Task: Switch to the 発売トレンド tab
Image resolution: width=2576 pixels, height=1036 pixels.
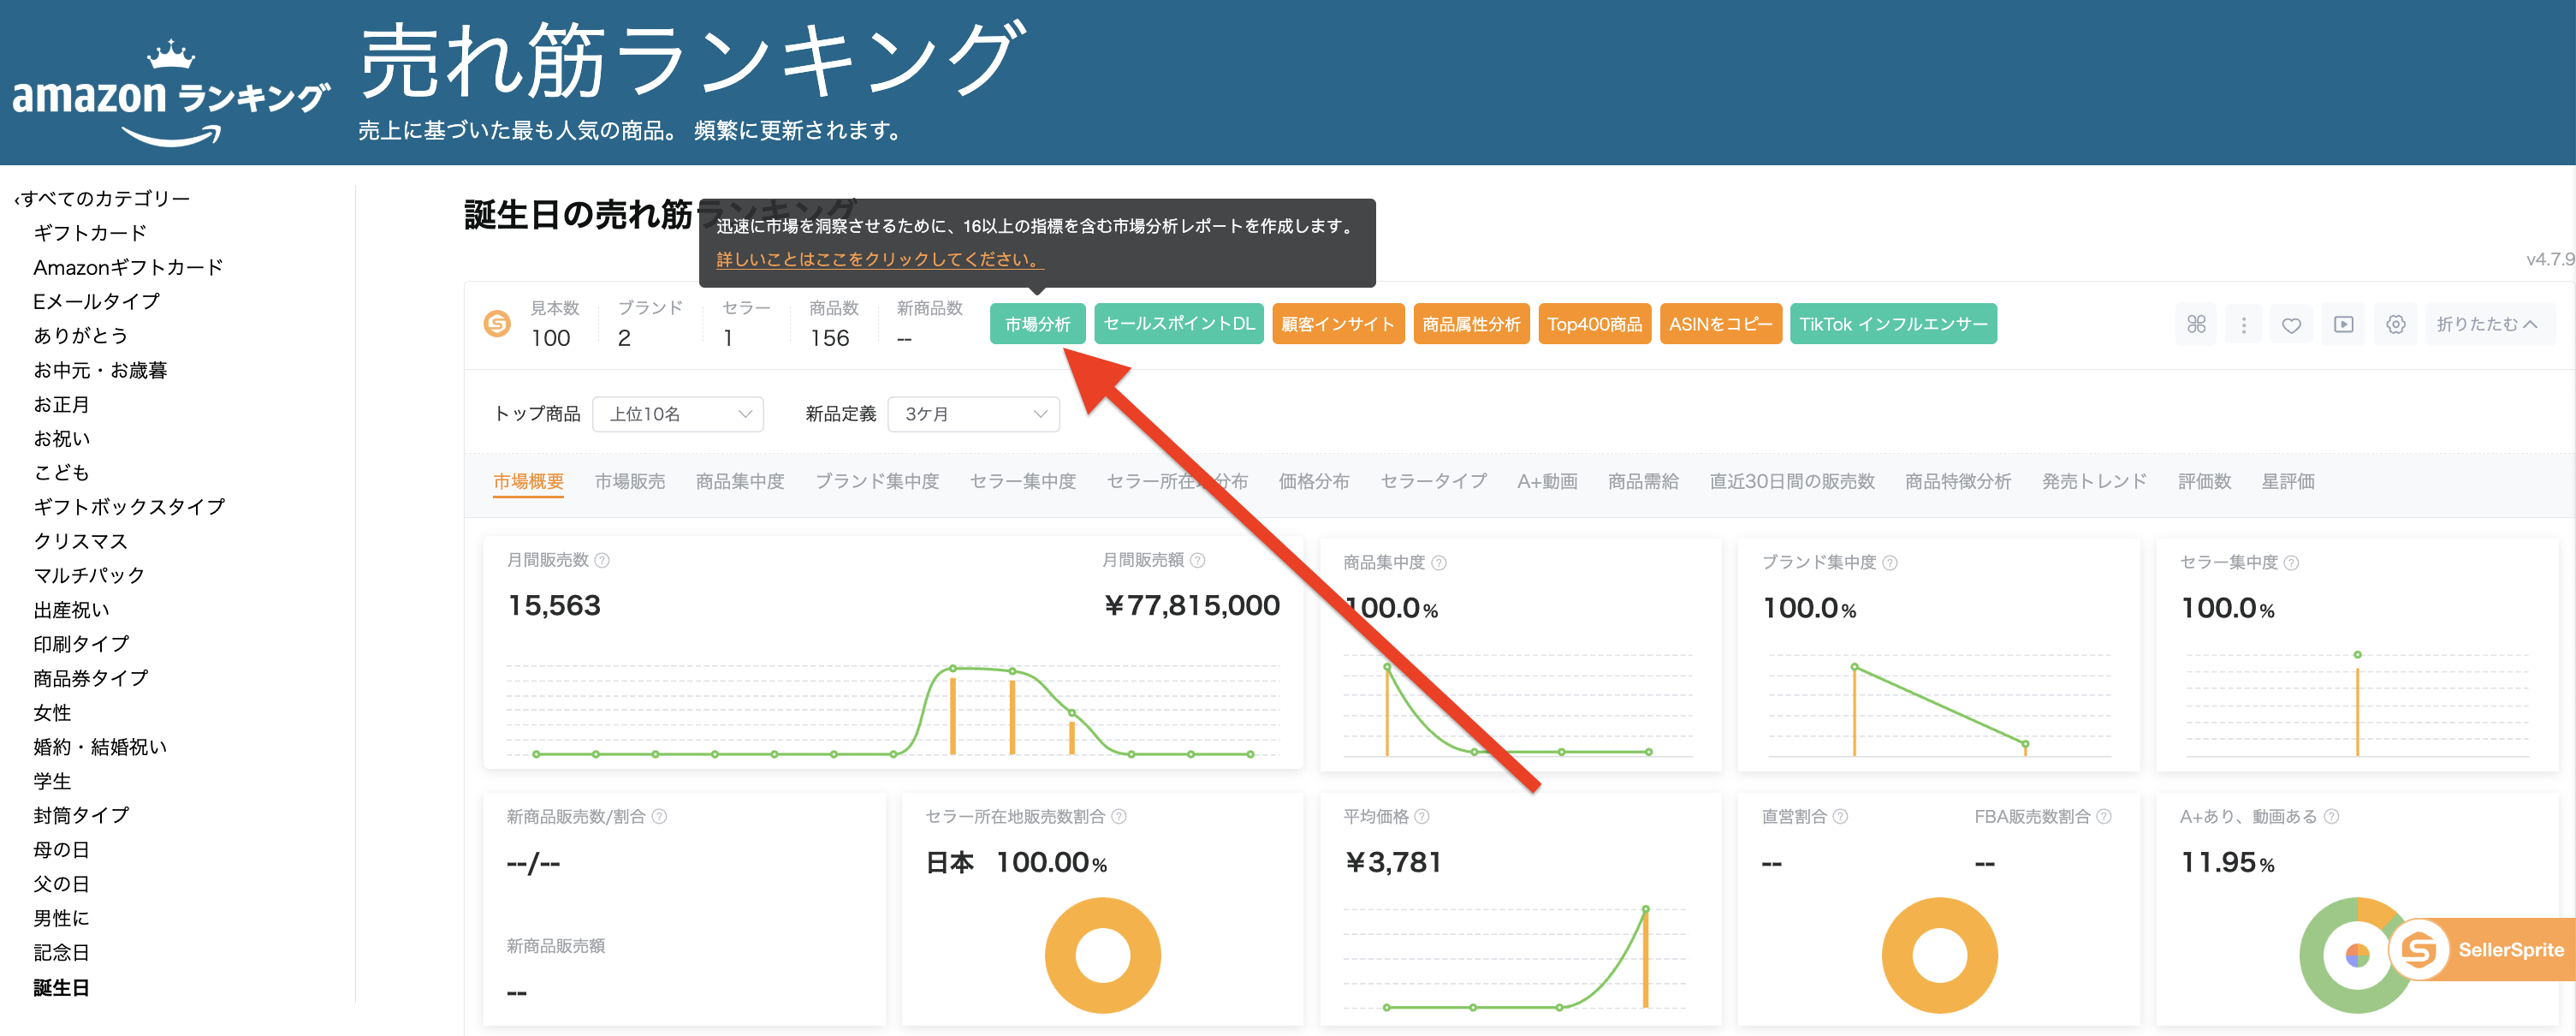Action: click(2094, 481)
